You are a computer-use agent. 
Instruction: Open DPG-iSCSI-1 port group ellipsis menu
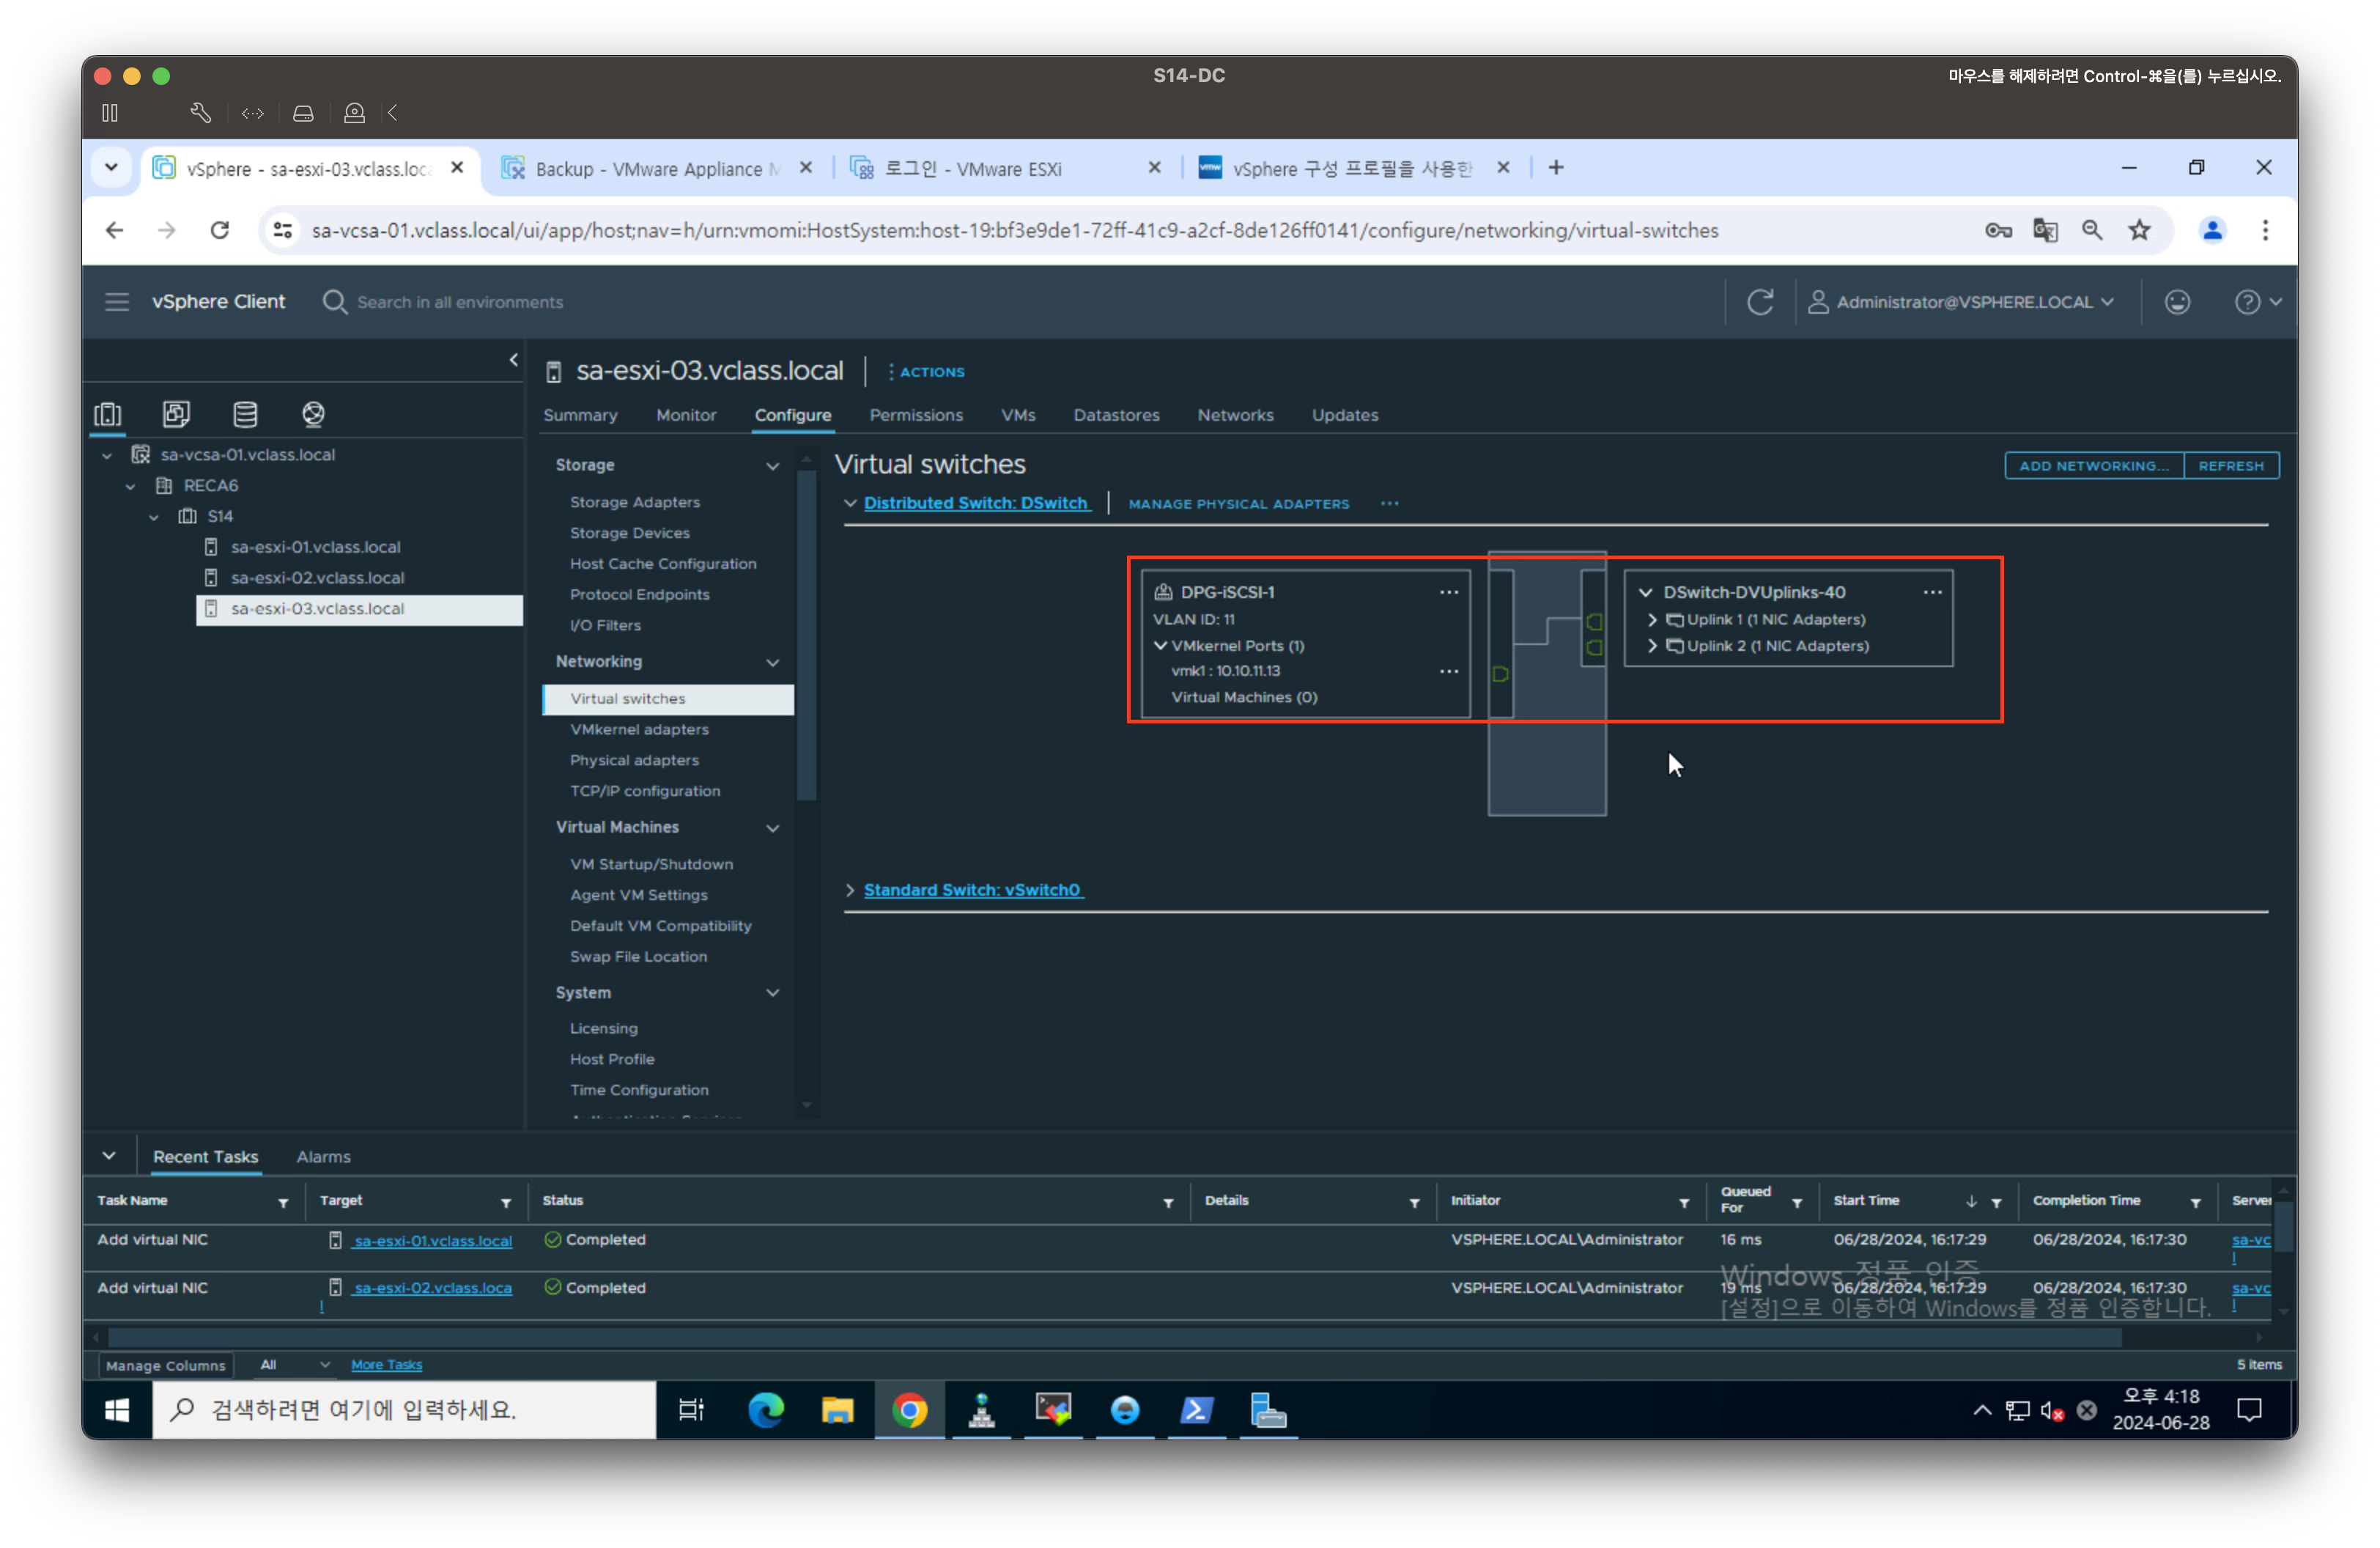(1449, 592)
